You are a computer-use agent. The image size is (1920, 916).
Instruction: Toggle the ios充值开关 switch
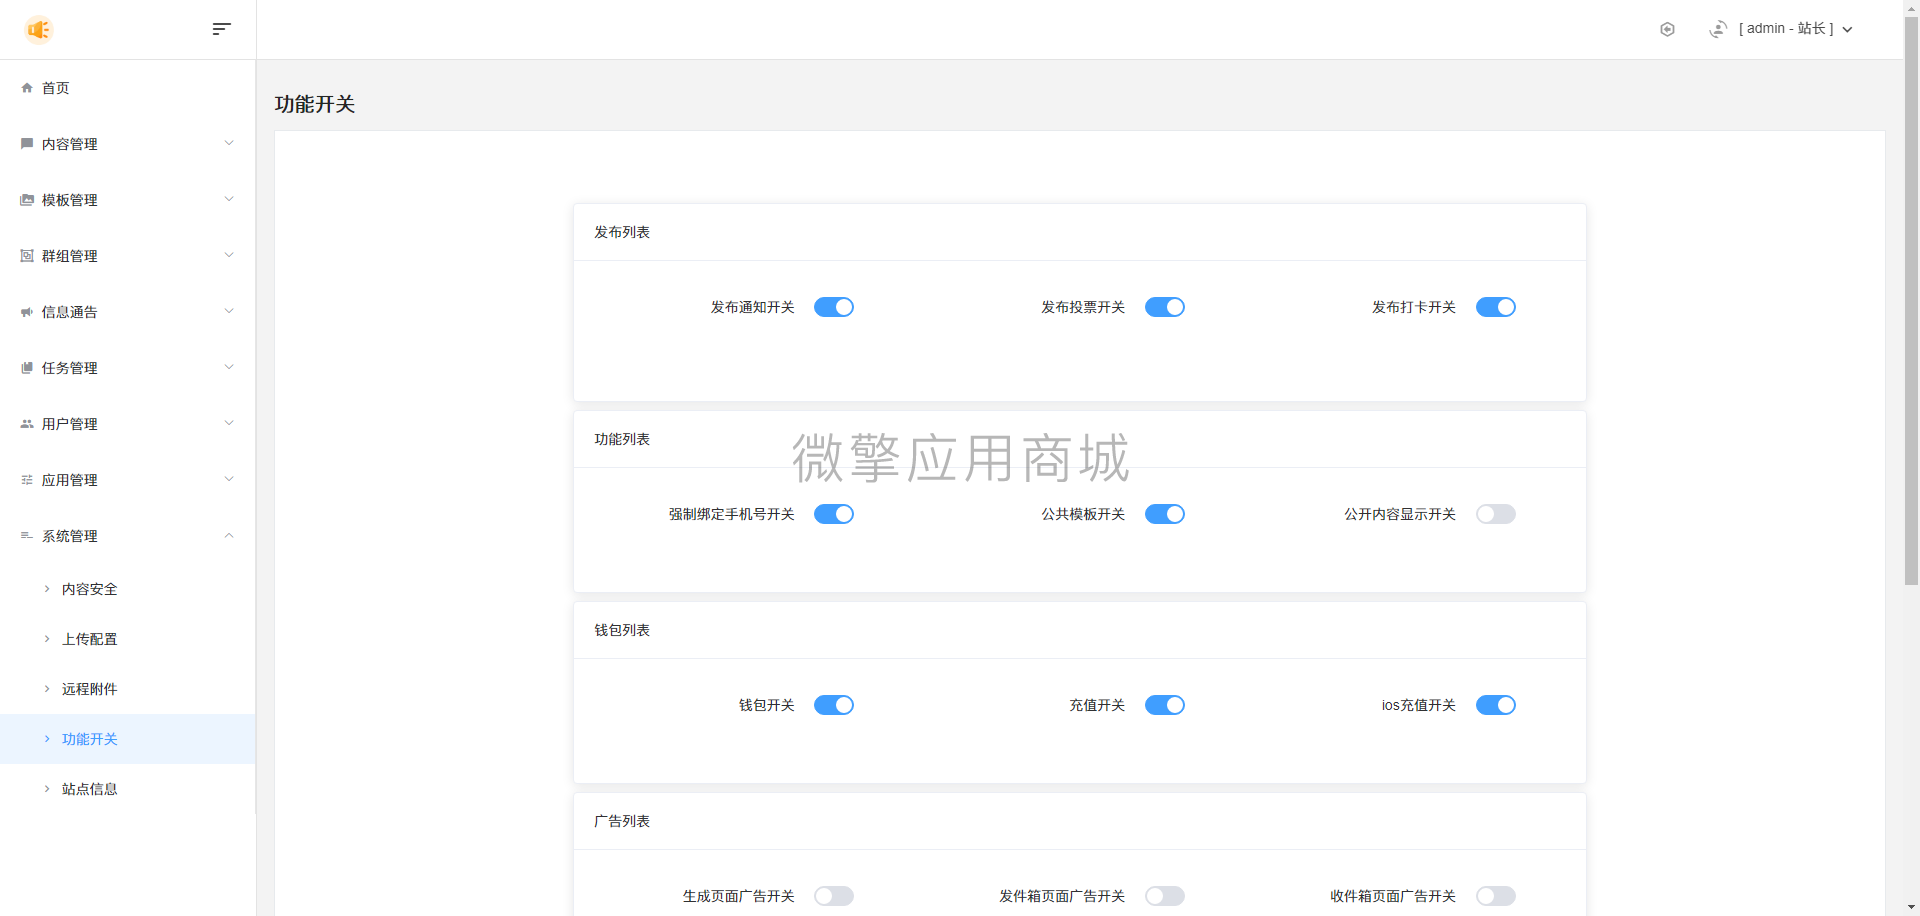1496,705
